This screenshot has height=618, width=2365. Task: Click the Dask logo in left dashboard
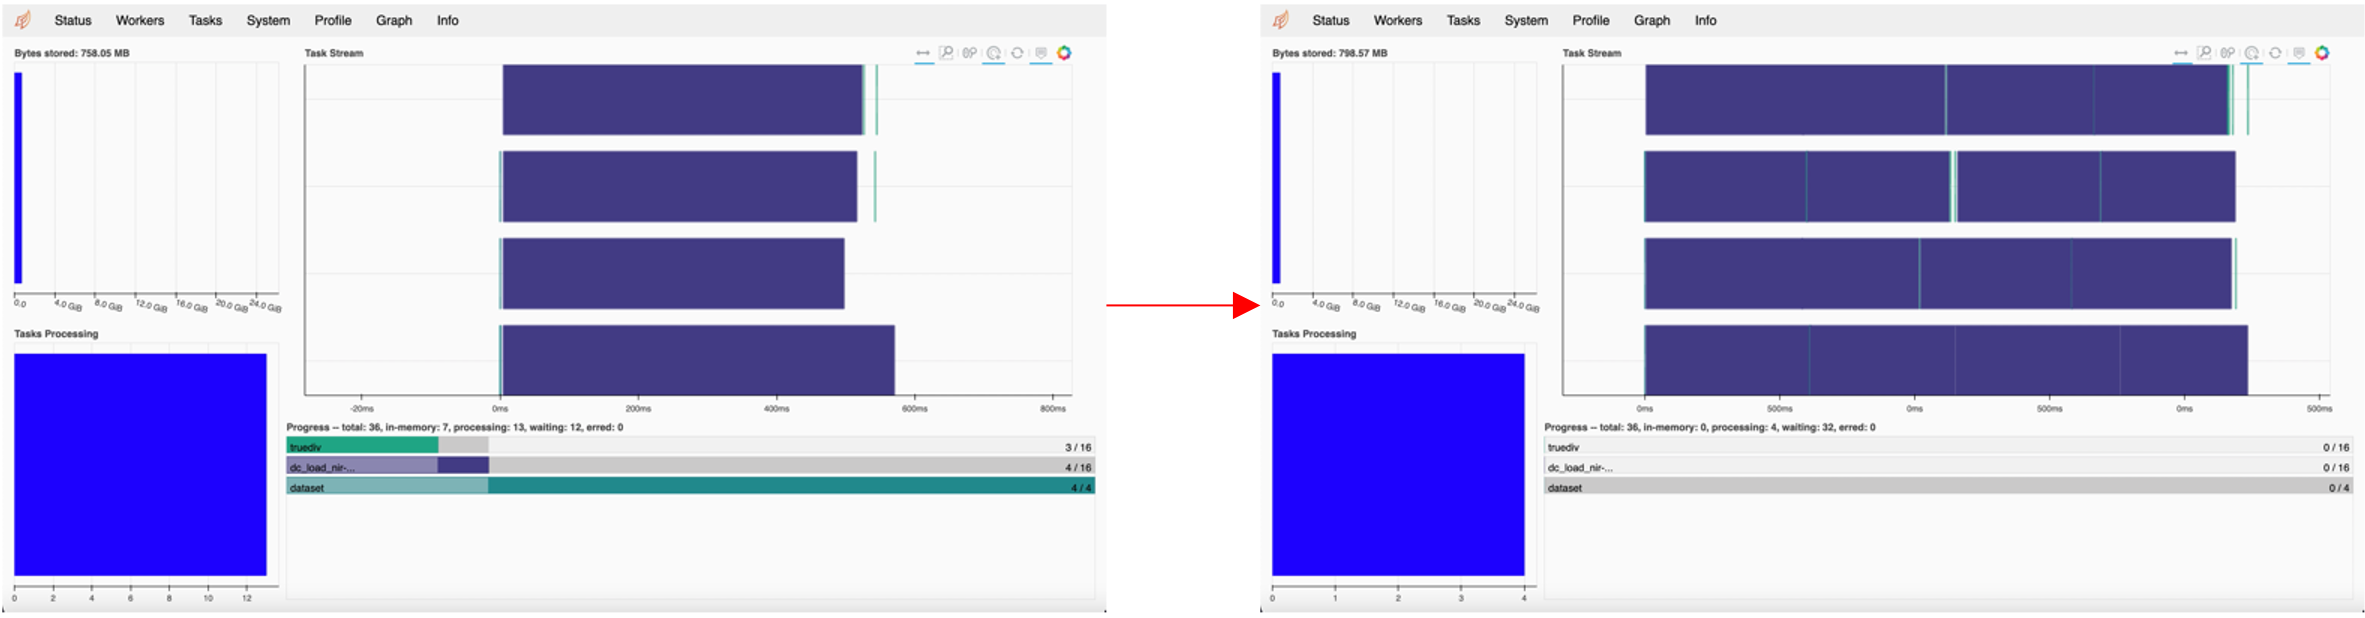tap(23, 20)
